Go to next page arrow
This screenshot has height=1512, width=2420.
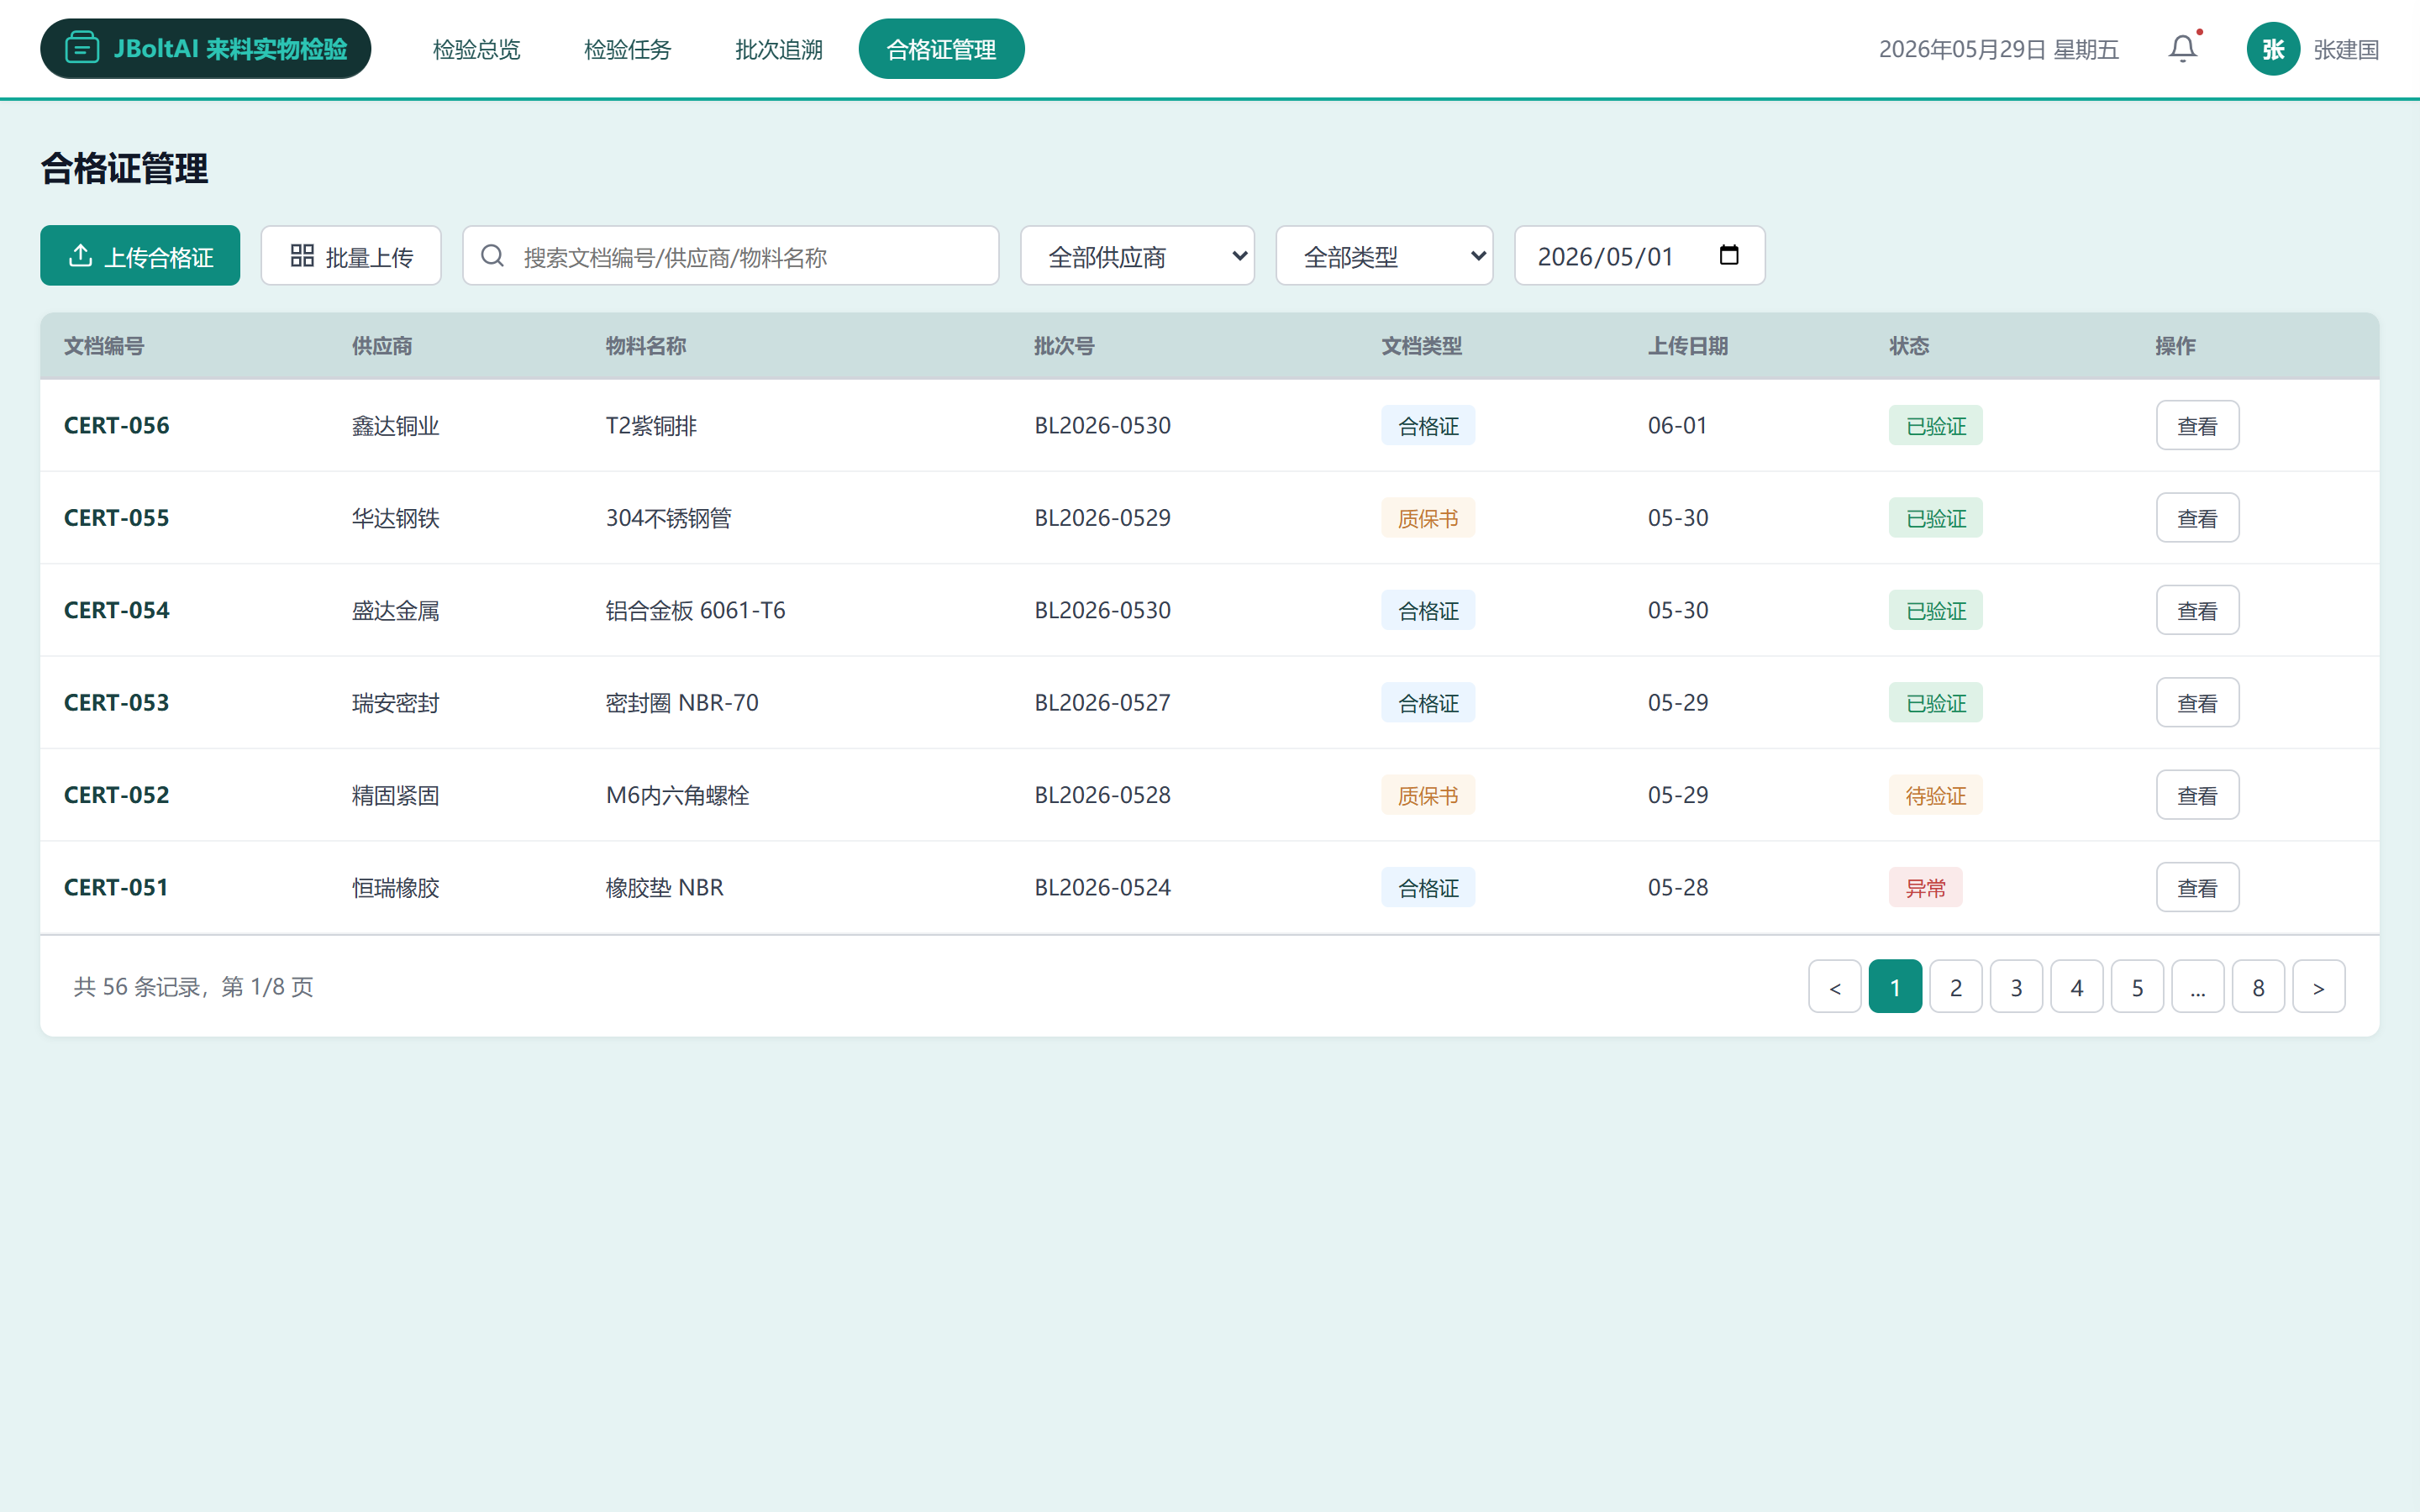2318,987
